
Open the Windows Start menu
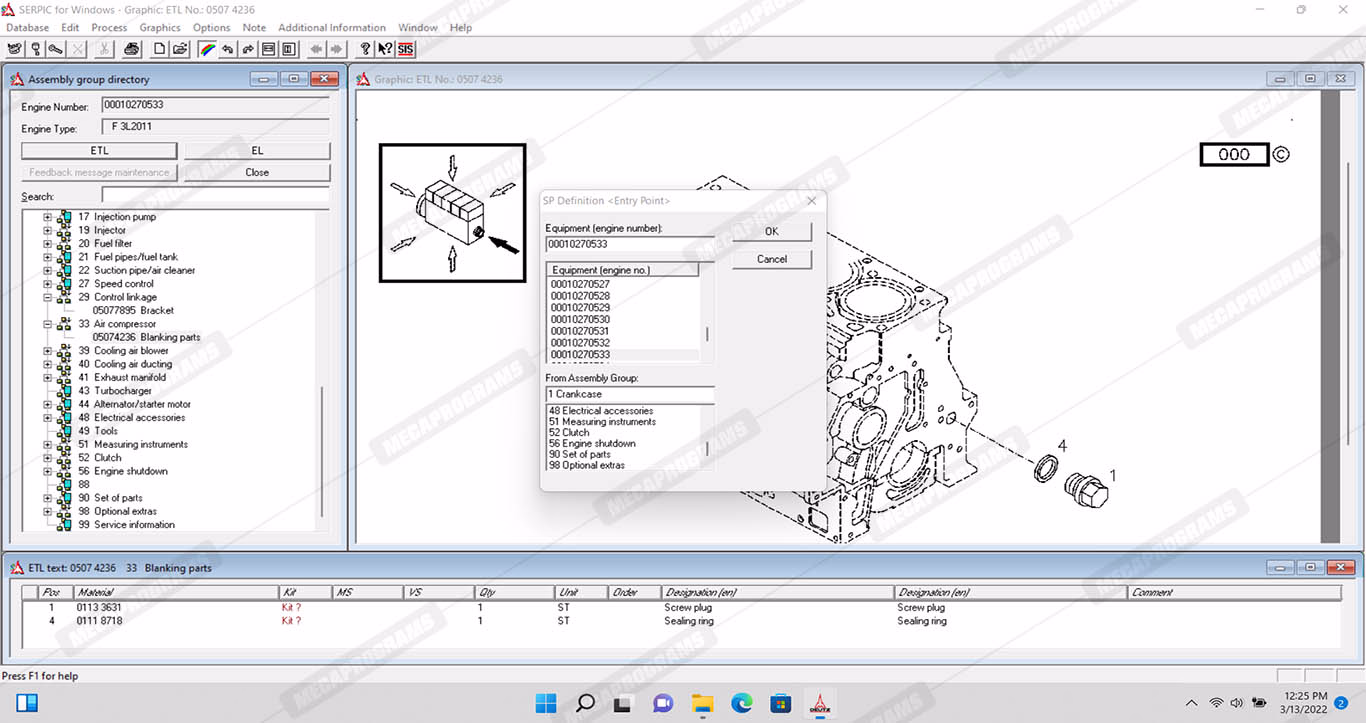tap(546, 703)
